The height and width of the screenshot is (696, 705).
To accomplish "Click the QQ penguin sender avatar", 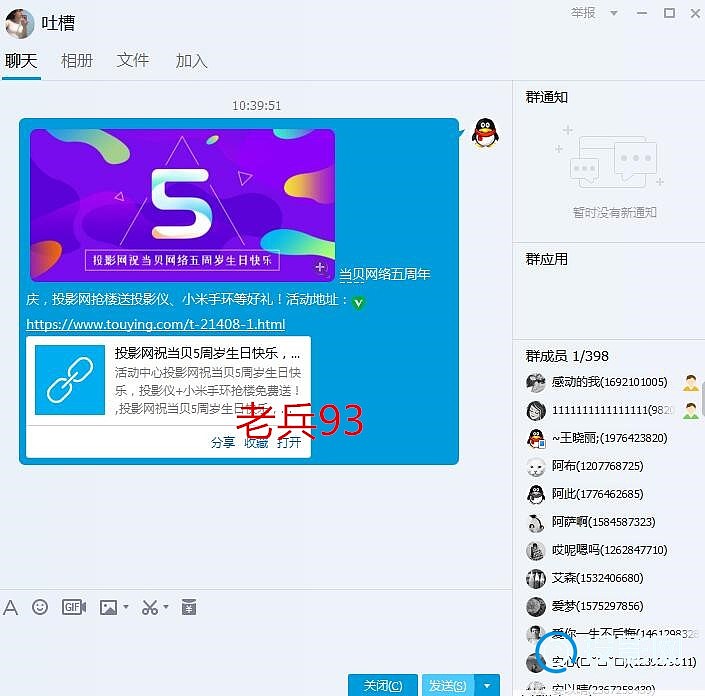I will 485,133.
